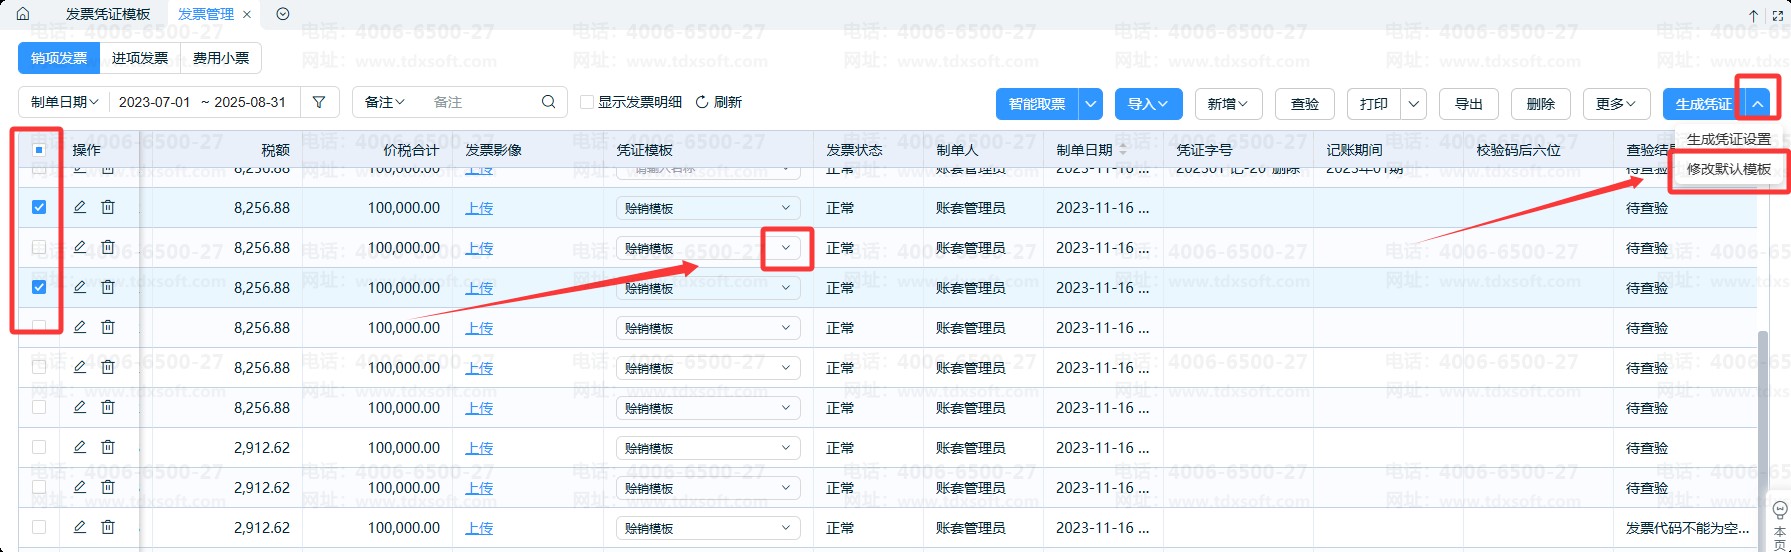Click the 刷新 refresh icon
This screenshot has height=552, width=1791.
tap(702, 102)
